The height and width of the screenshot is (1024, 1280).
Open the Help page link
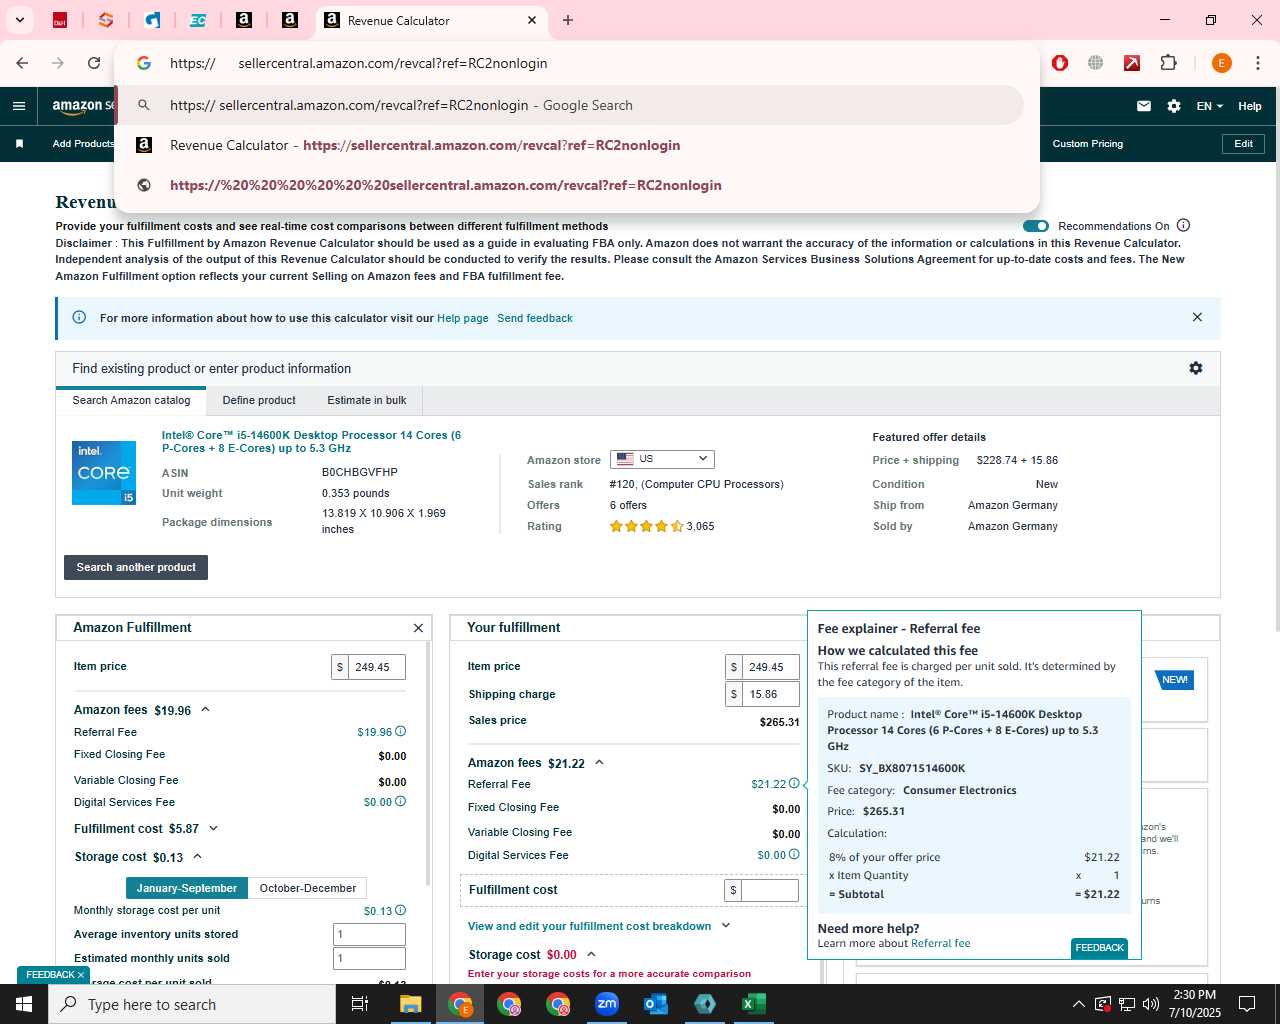[x=463, y=318]
